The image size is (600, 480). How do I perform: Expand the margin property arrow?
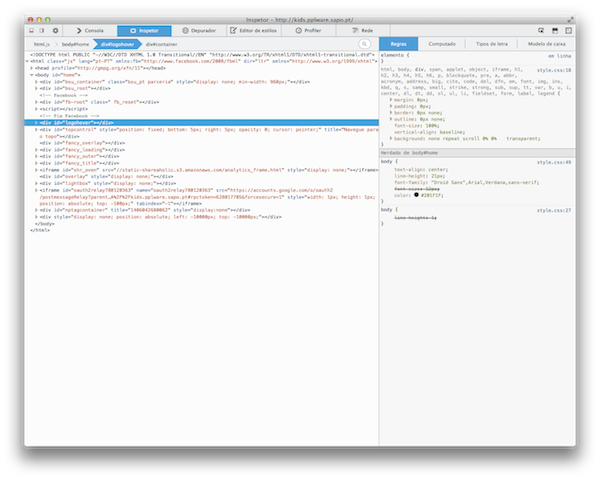tap(391, 100)
